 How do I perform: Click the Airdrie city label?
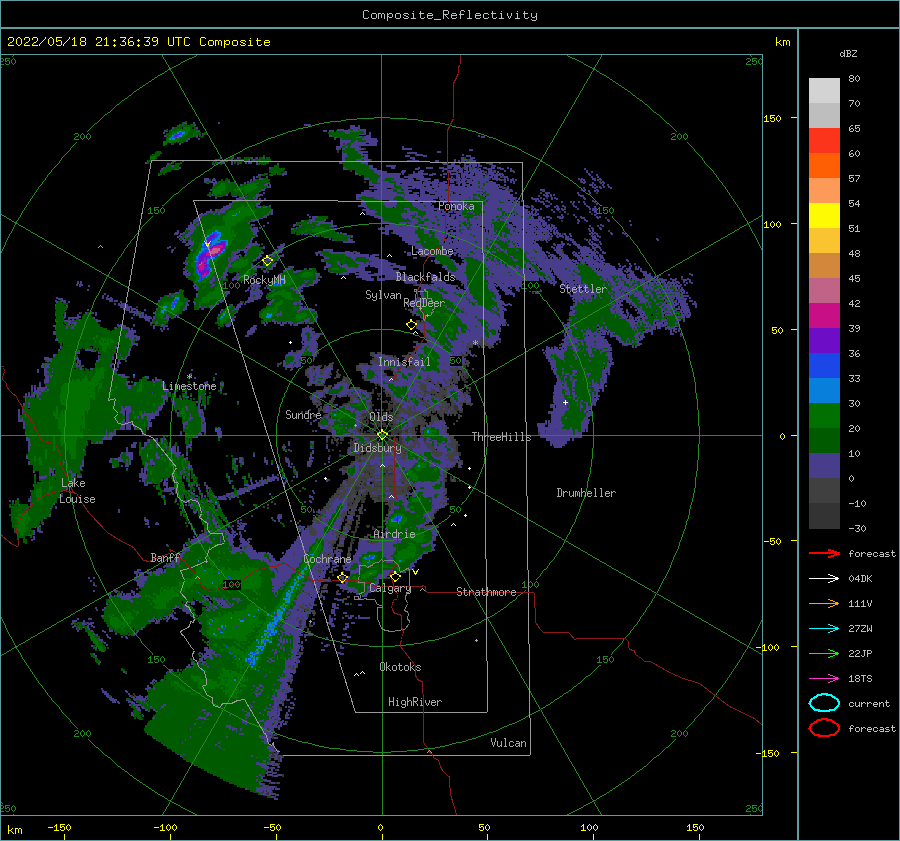(x=394, y=534)
